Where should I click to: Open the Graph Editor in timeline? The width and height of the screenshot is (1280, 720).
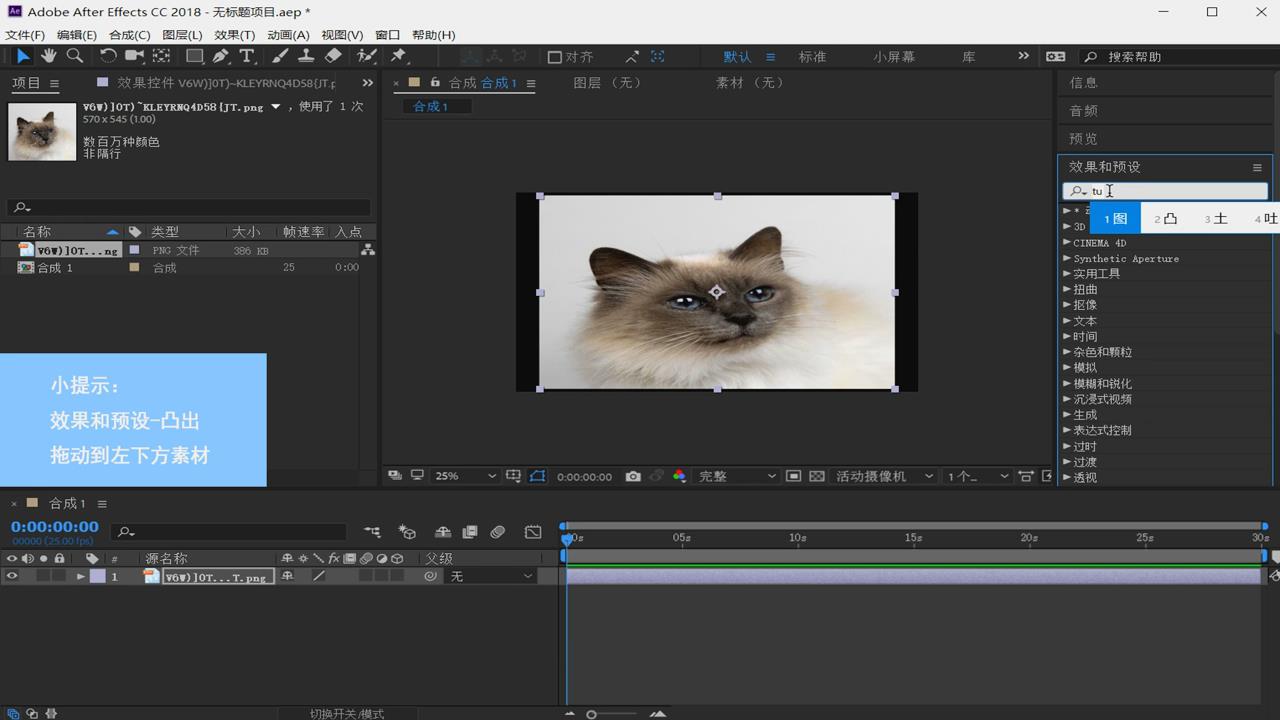tap(533, 532)
